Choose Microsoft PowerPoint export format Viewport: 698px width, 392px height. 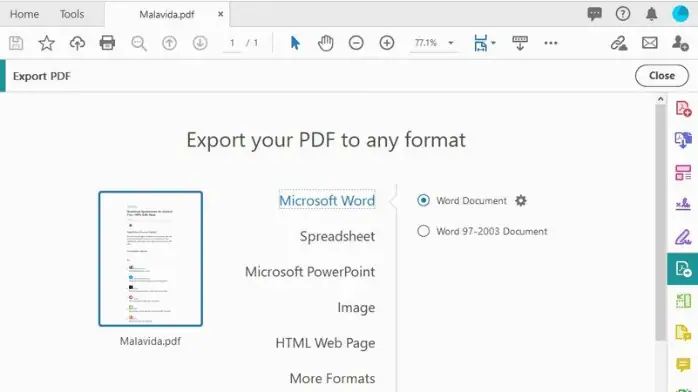[310, 272]
